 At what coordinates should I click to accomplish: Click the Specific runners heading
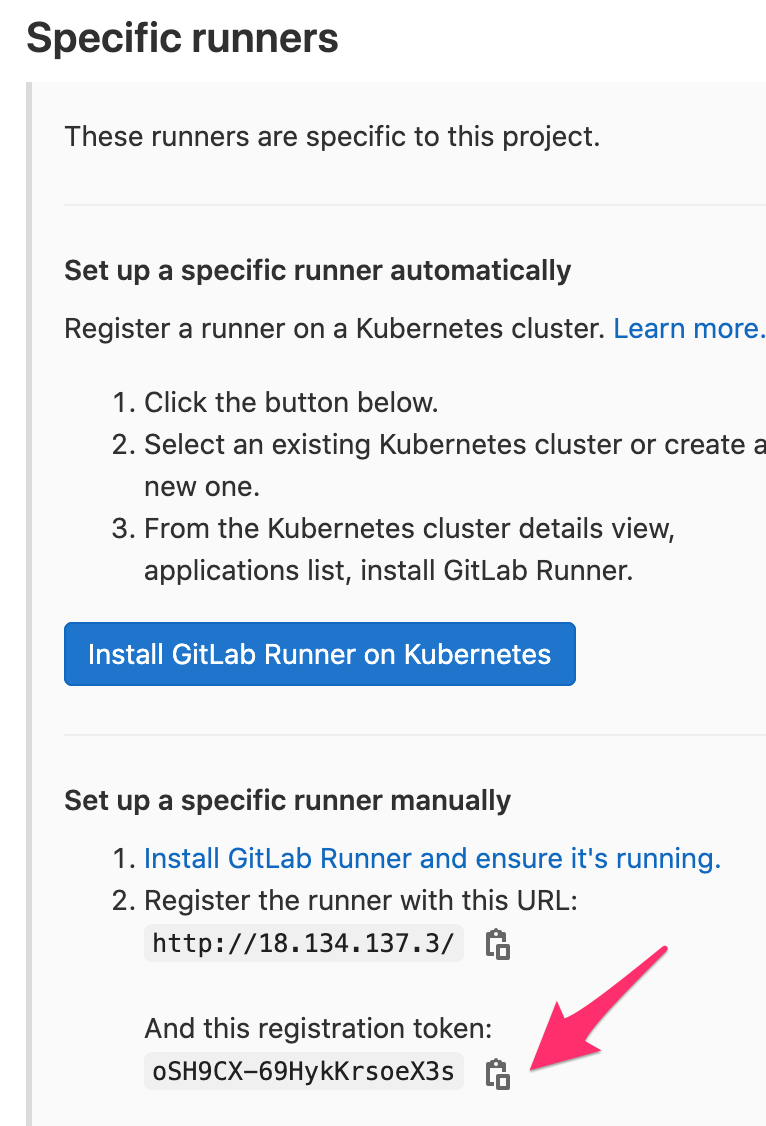pos(182,38)
